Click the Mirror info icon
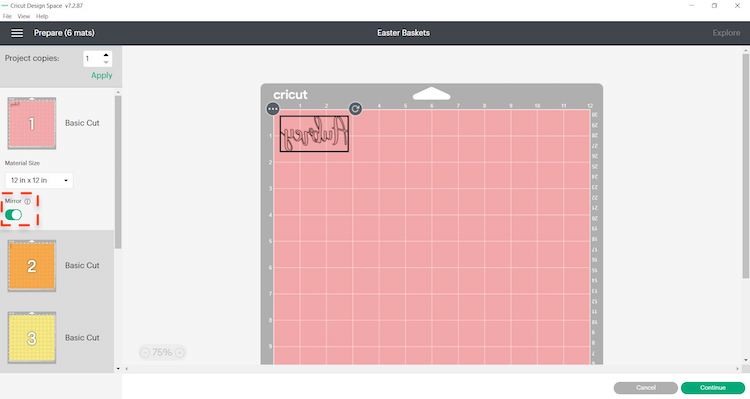The image size is (750, 399). tap(28, 201)
